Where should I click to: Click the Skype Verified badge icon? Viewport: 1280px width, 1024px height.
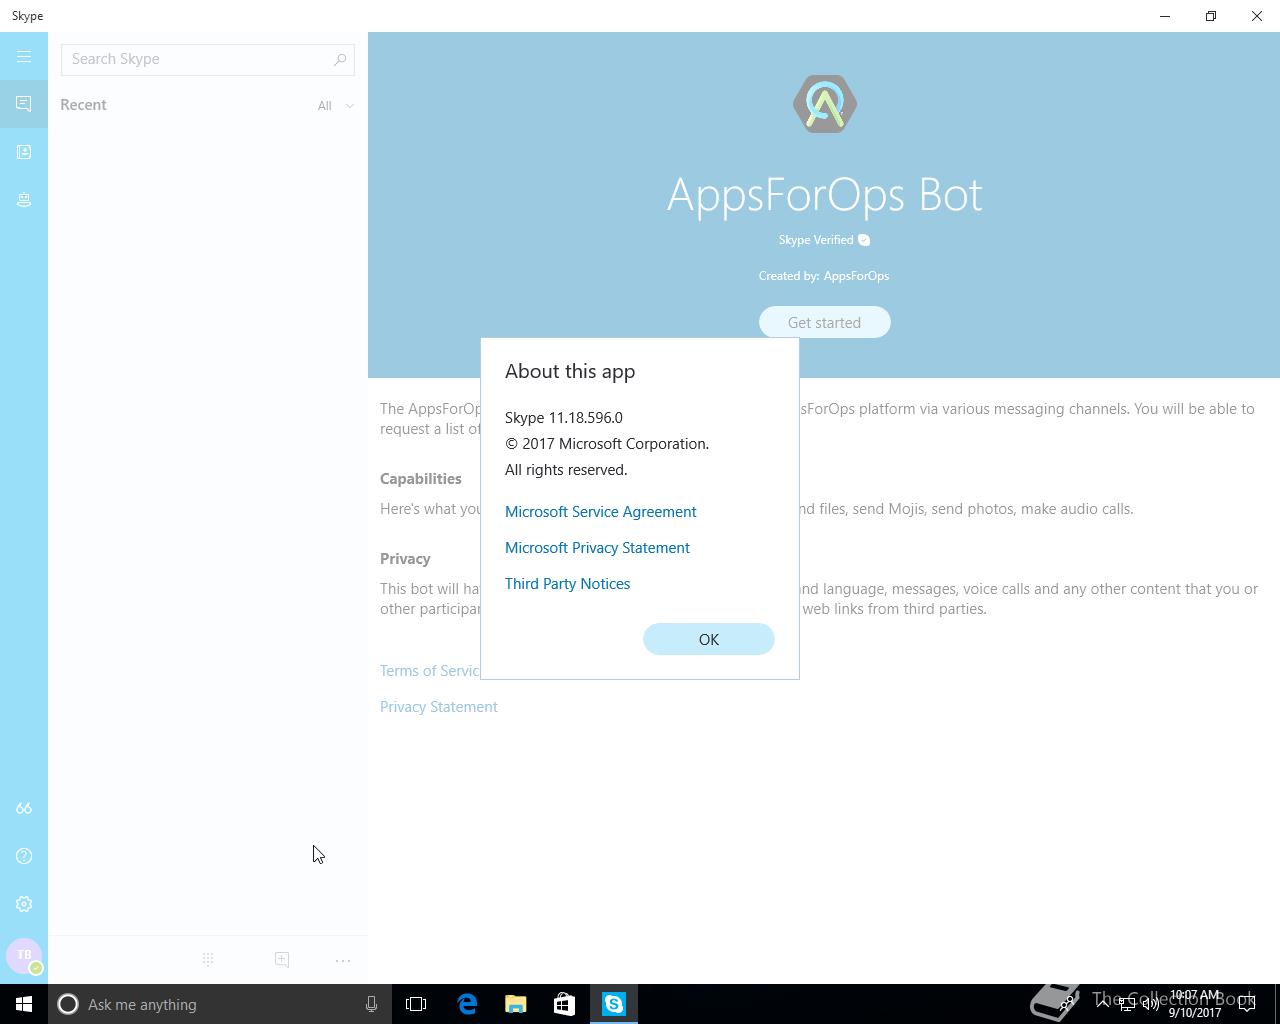click(864, 240)
